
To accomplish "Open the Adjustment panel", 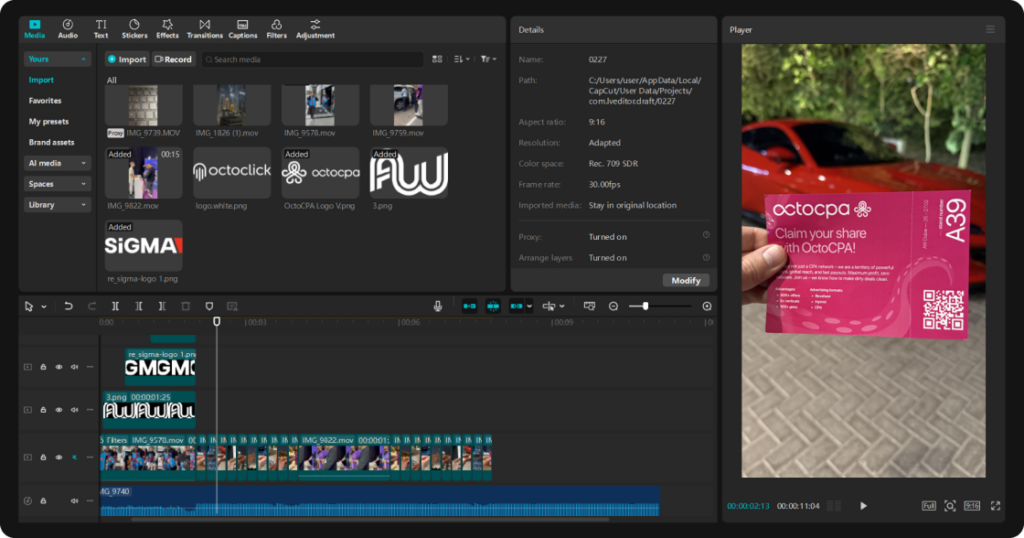I will pos(315,29).
